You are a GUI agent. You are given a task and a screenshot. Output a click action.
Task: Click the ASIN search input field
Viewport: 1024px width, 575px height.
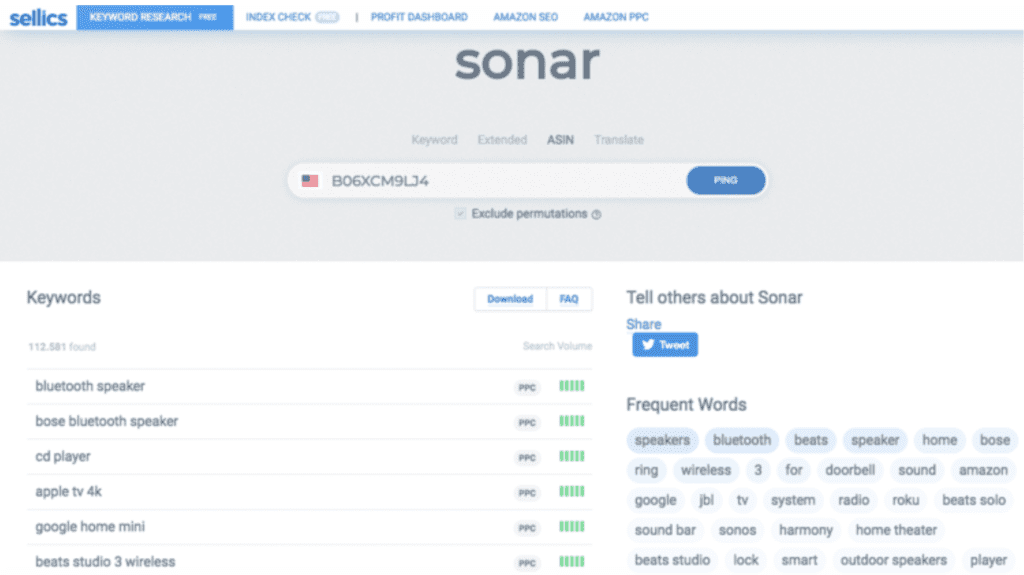pyautogui.click(x=505, y=181)
